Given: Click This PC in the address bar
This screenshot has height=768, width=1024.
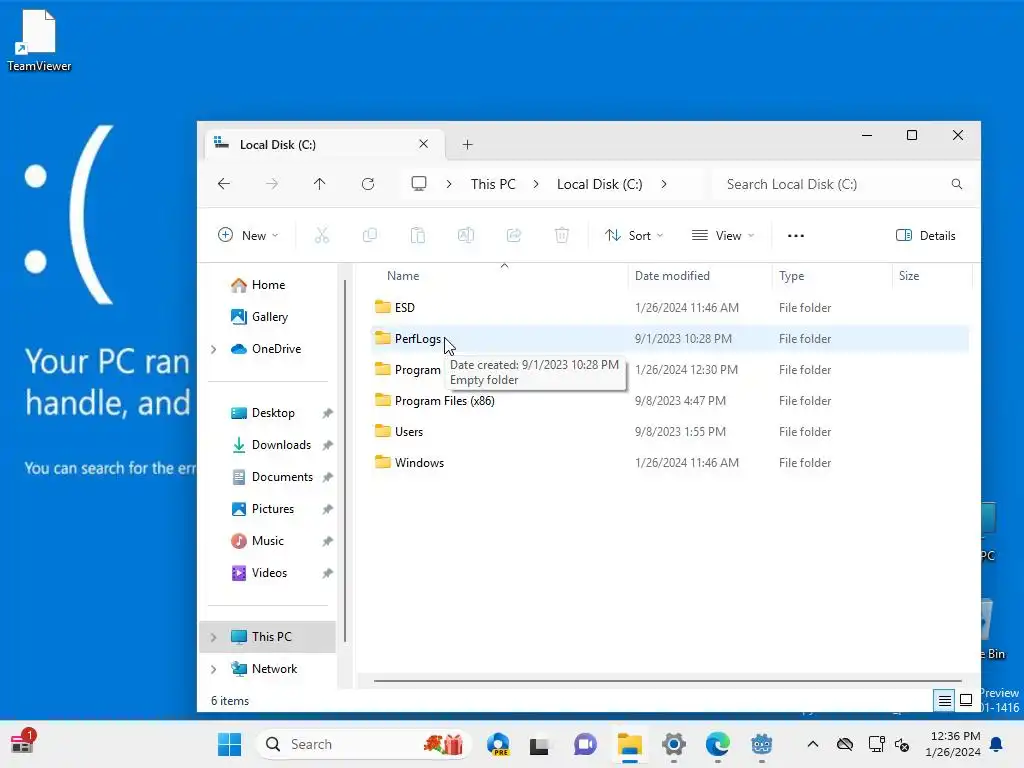Looking at the screenshot, I should 493,184.
